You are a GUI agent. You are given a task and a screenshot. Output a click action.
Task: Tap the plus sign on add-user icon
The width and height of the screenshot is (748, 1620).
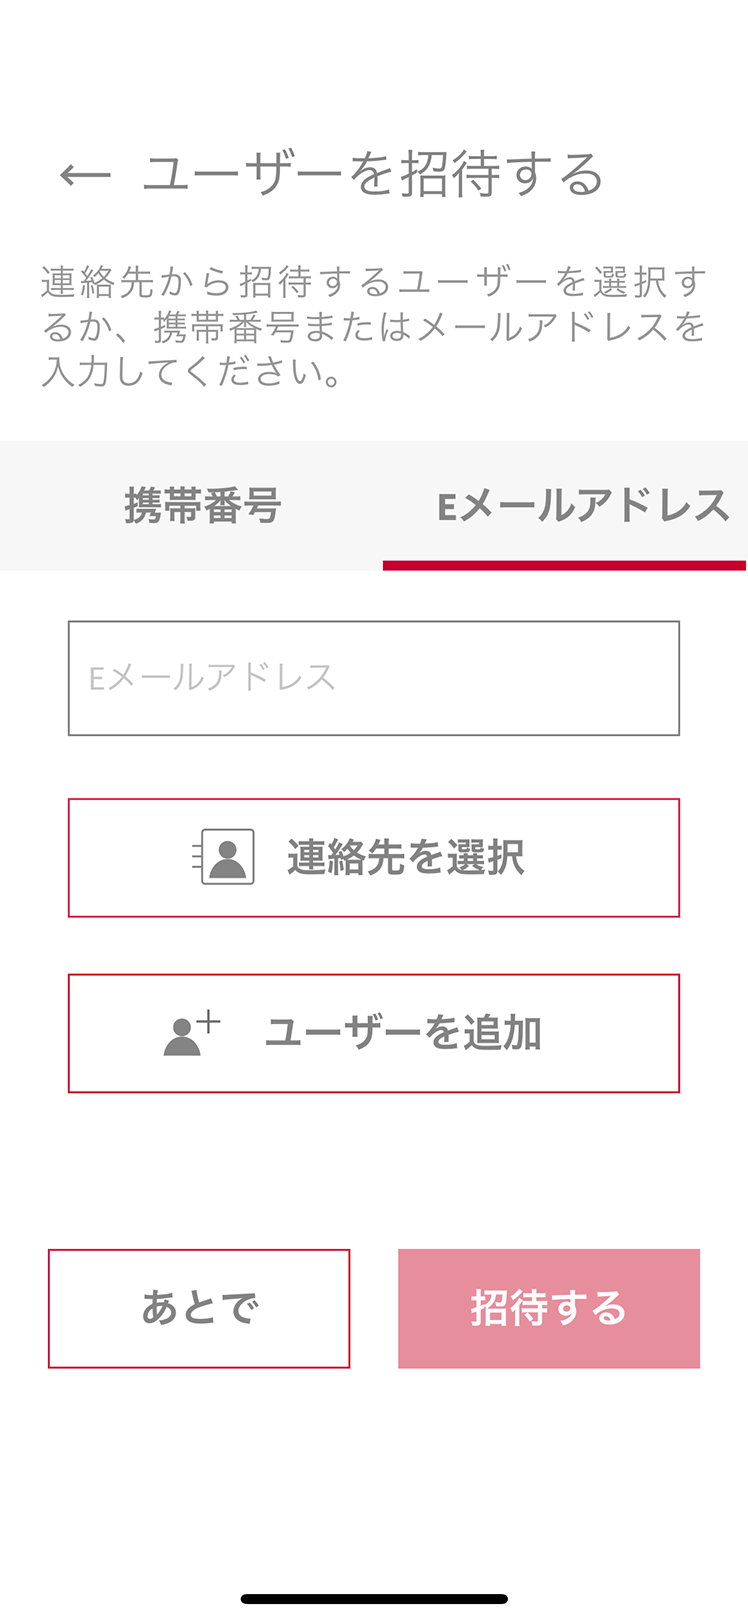click(x=208, y=1022)
